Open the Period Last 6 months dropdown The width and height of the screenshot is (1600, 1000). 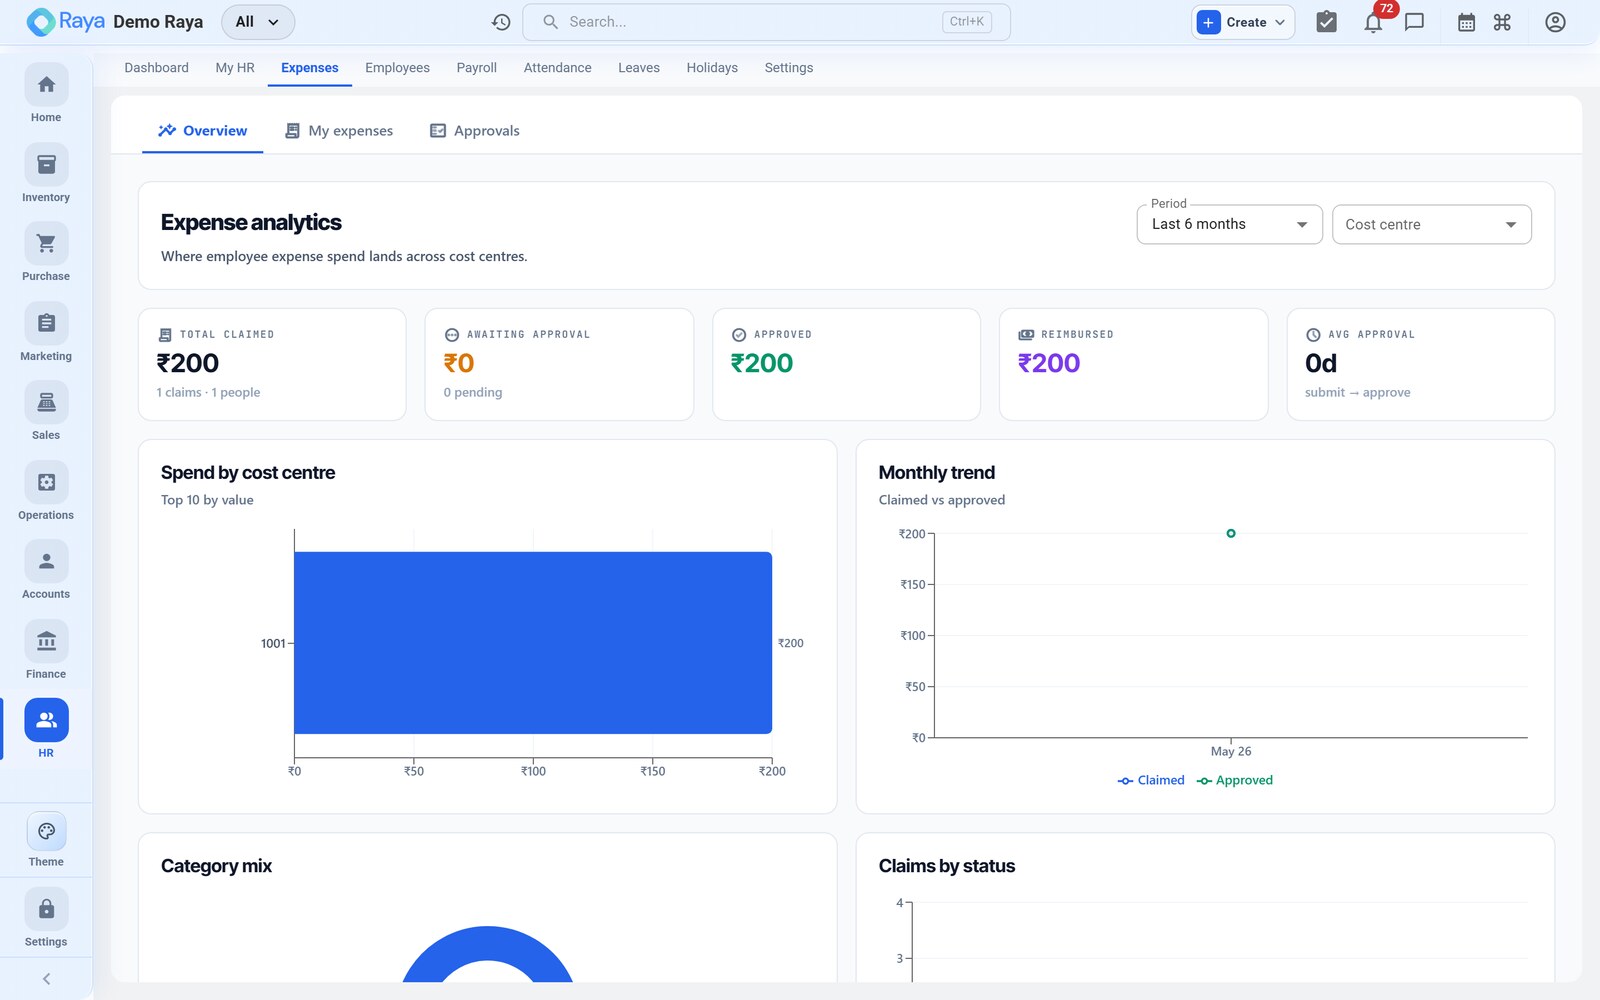1229,224
